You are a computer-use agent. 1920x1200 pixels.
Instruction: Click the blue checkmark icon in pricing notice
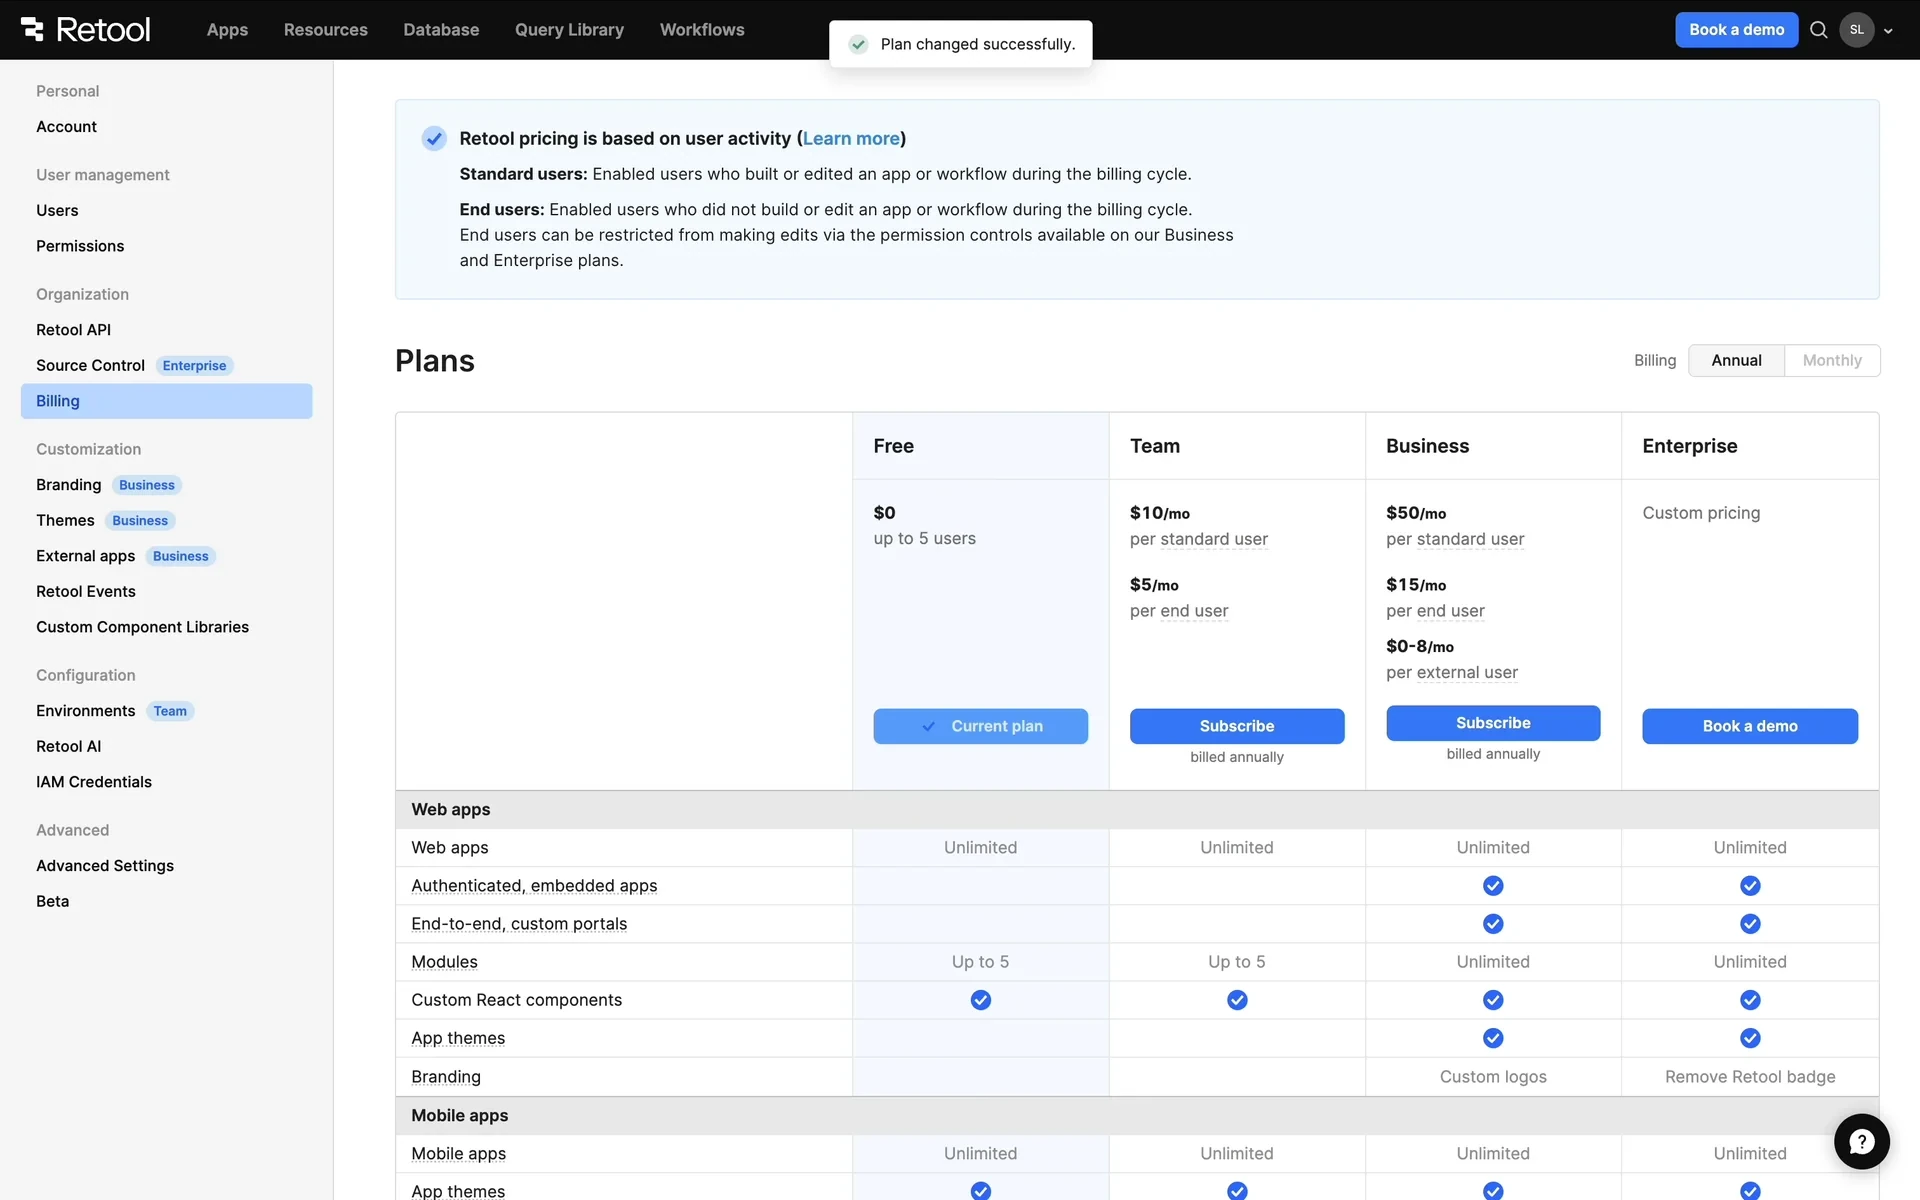coord(433,138)
